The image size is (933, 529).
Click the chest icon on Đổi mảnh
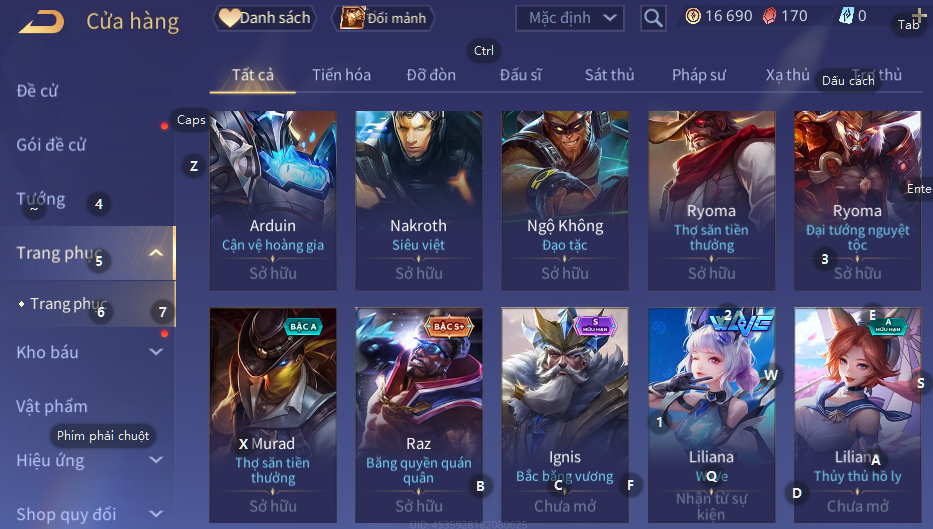pos(352,18)
